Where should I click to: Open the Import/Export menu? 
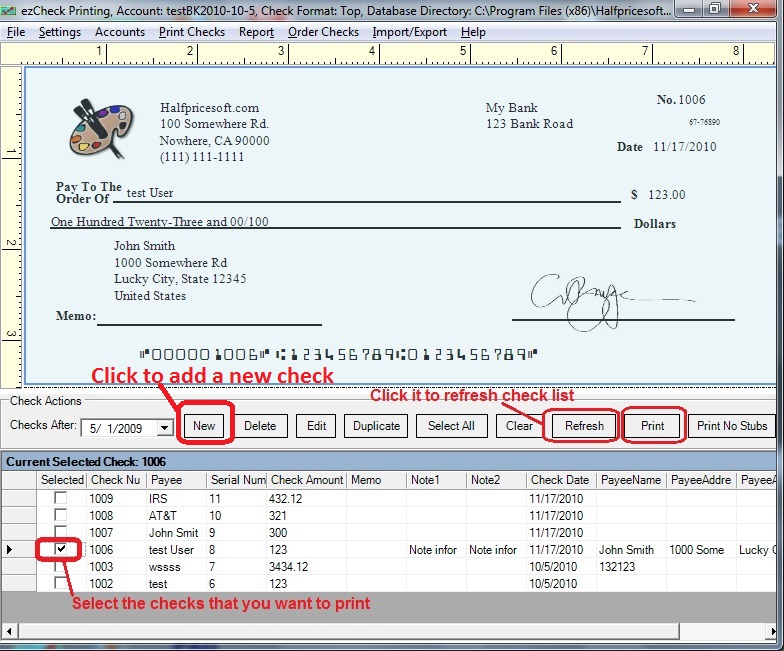[x=410, y=32]
